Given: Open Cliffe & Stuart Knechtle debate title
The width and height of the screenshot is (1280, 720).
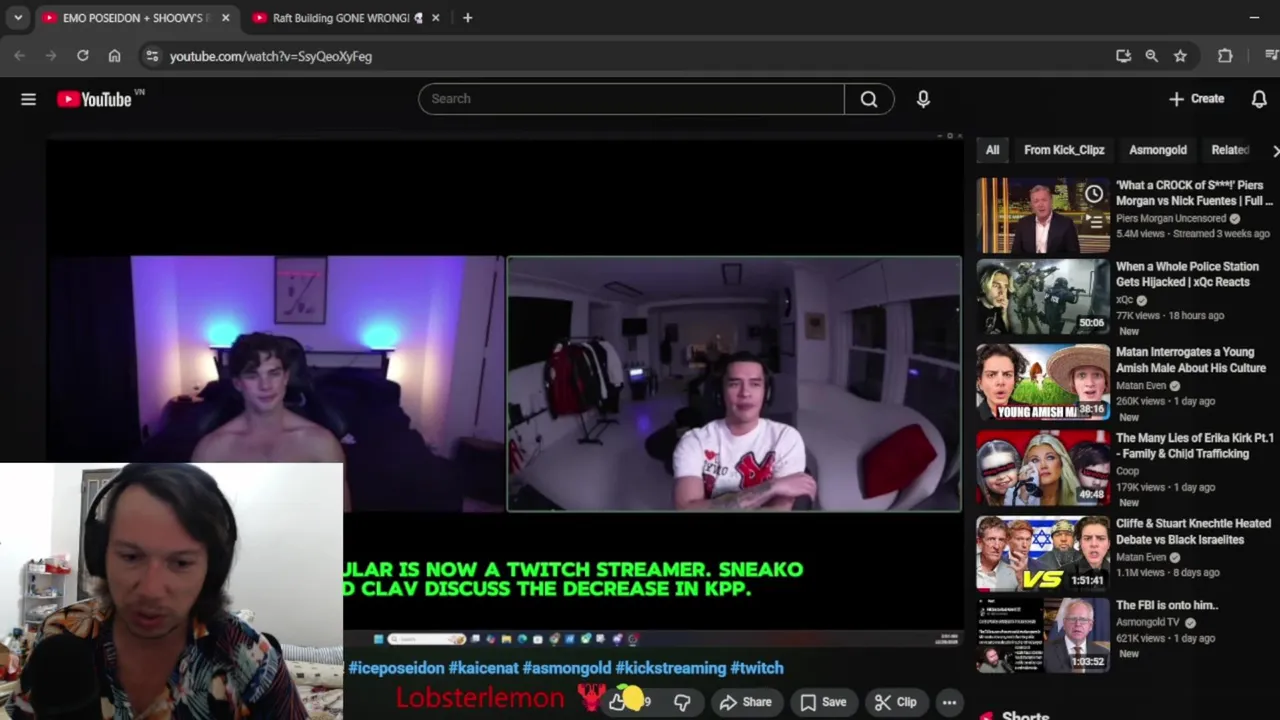Looking at the screenshot, I should tap(1193, 531).
